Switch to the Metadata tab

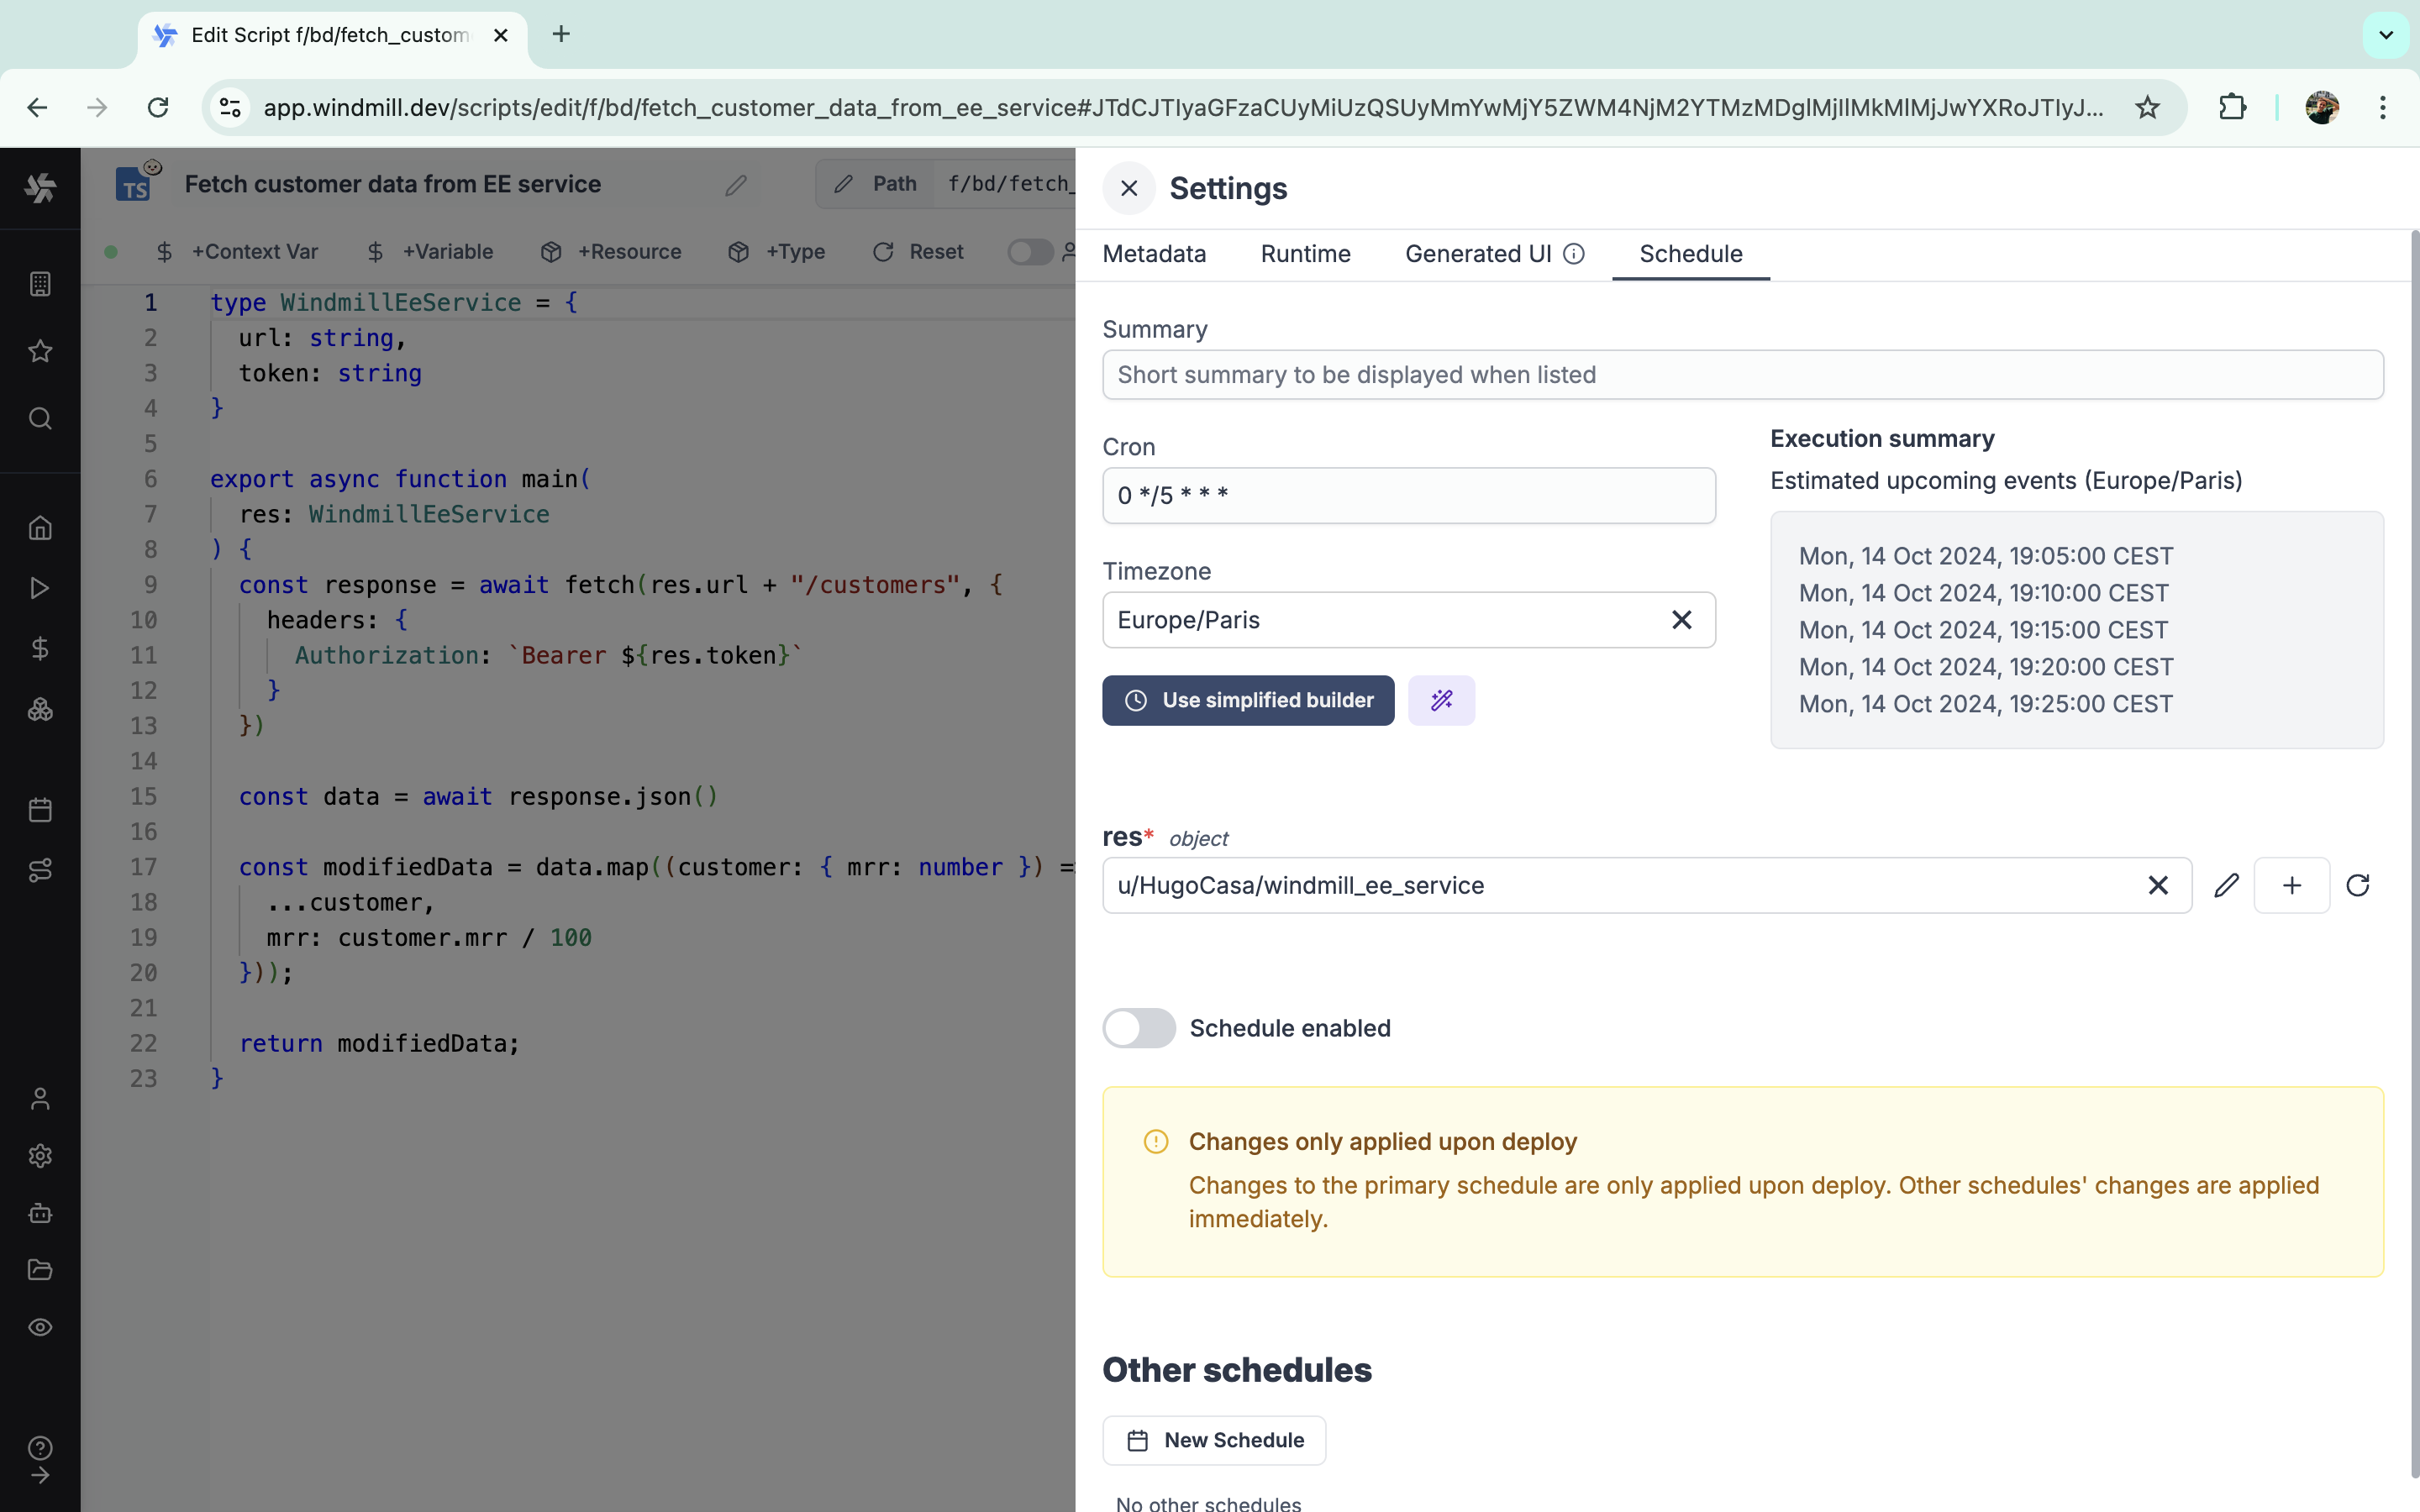[1154, 254]
